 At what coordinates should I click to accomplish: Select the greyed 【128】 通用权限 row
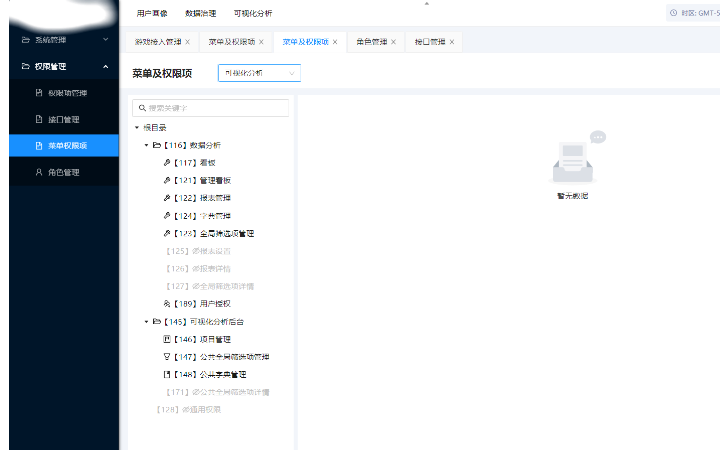(189, 409)
